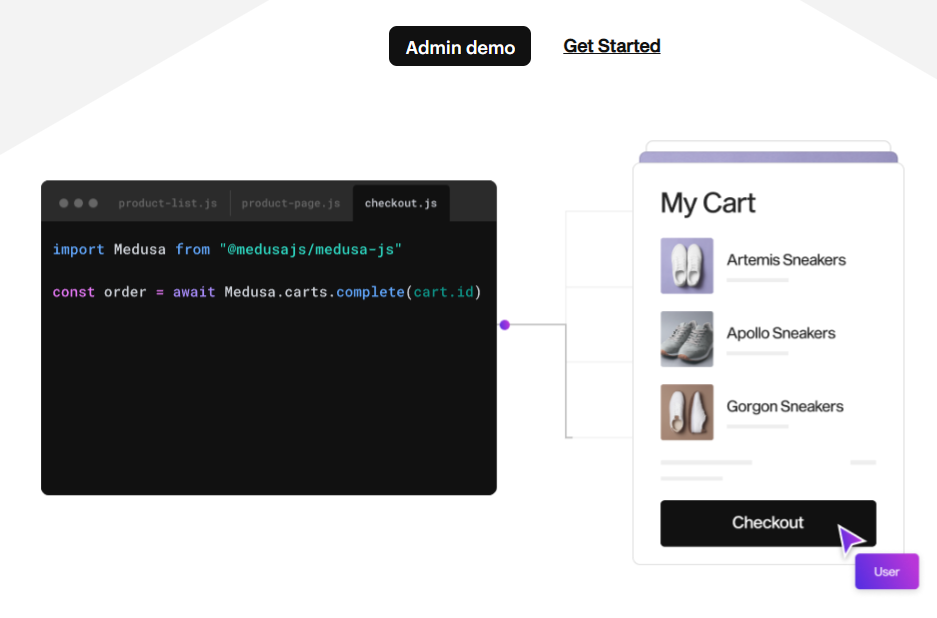937x618 pixels.
Task: Select the product-page.js tab
Action: click(x=291, y=203)
